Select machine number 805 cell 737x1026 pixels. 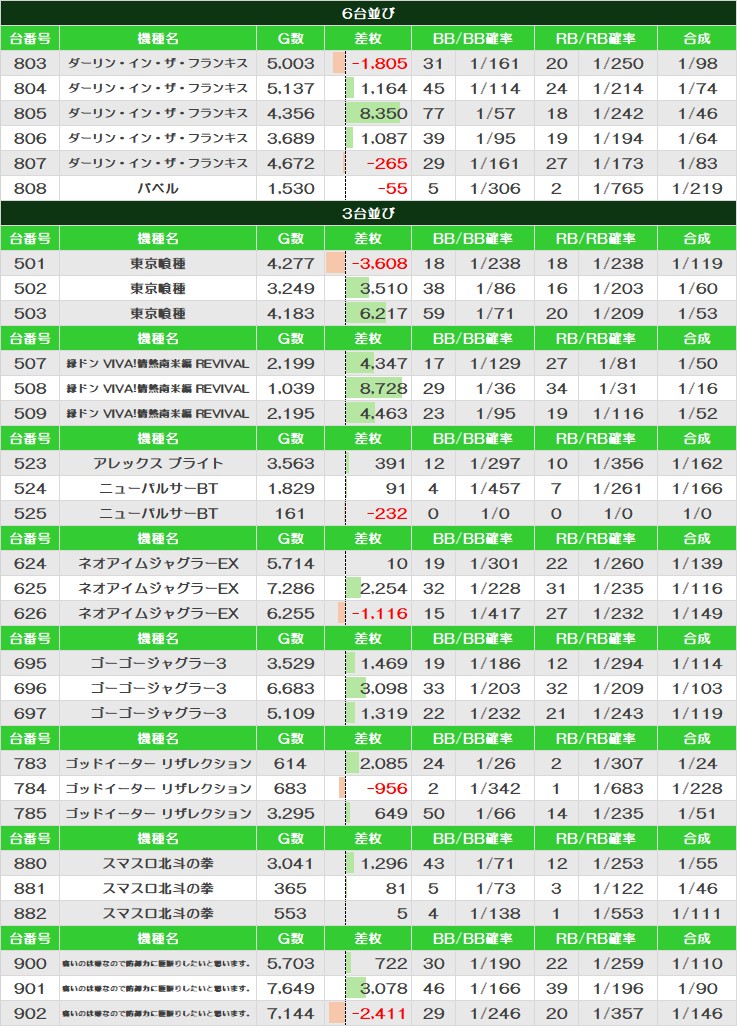[30, 113]
